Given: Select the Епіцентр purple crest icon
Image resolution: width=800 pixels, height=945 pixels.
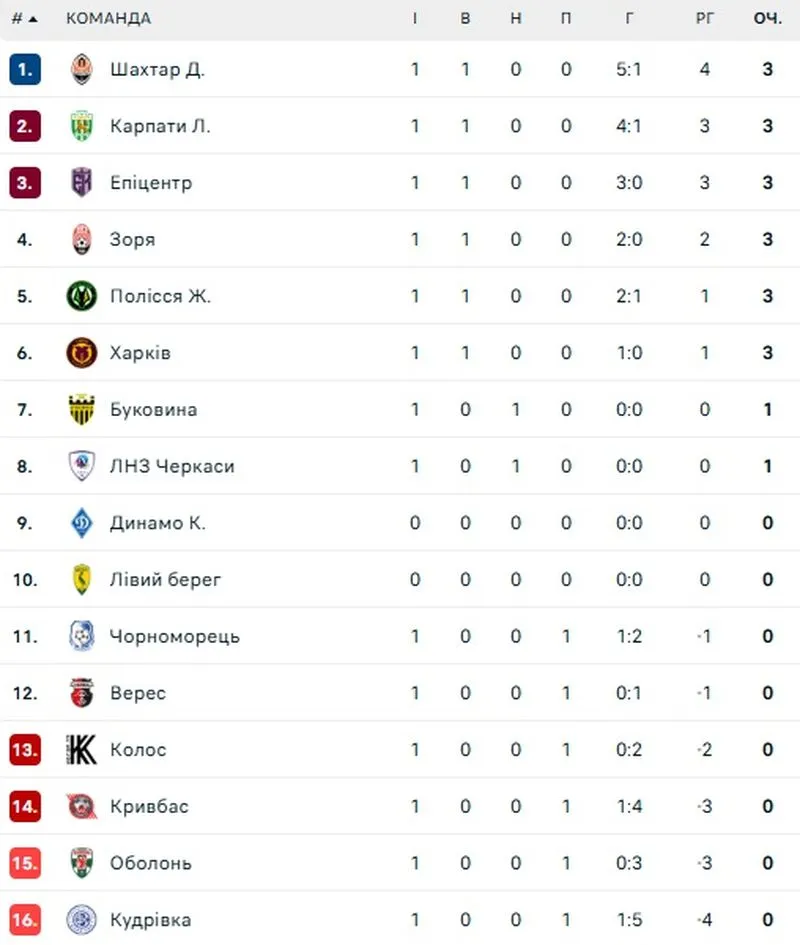Looking at the screenshot, I should click(x=81, y=182).
